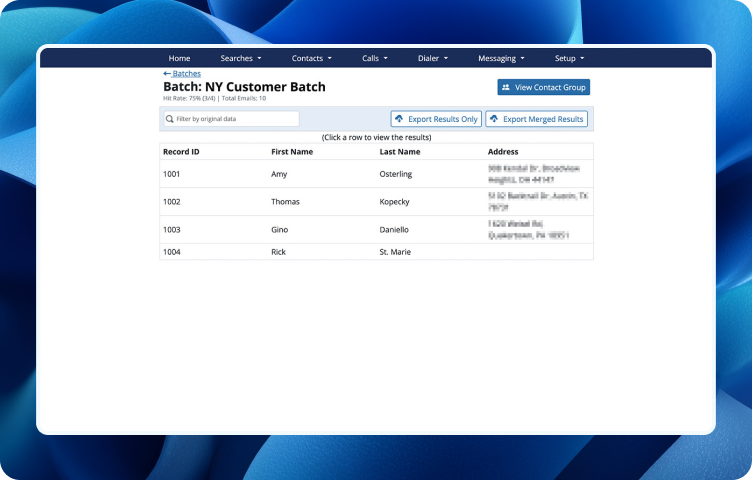Open the Dialer dropdown menu
This screenshot has width=752, height=480.
point(432,58)
